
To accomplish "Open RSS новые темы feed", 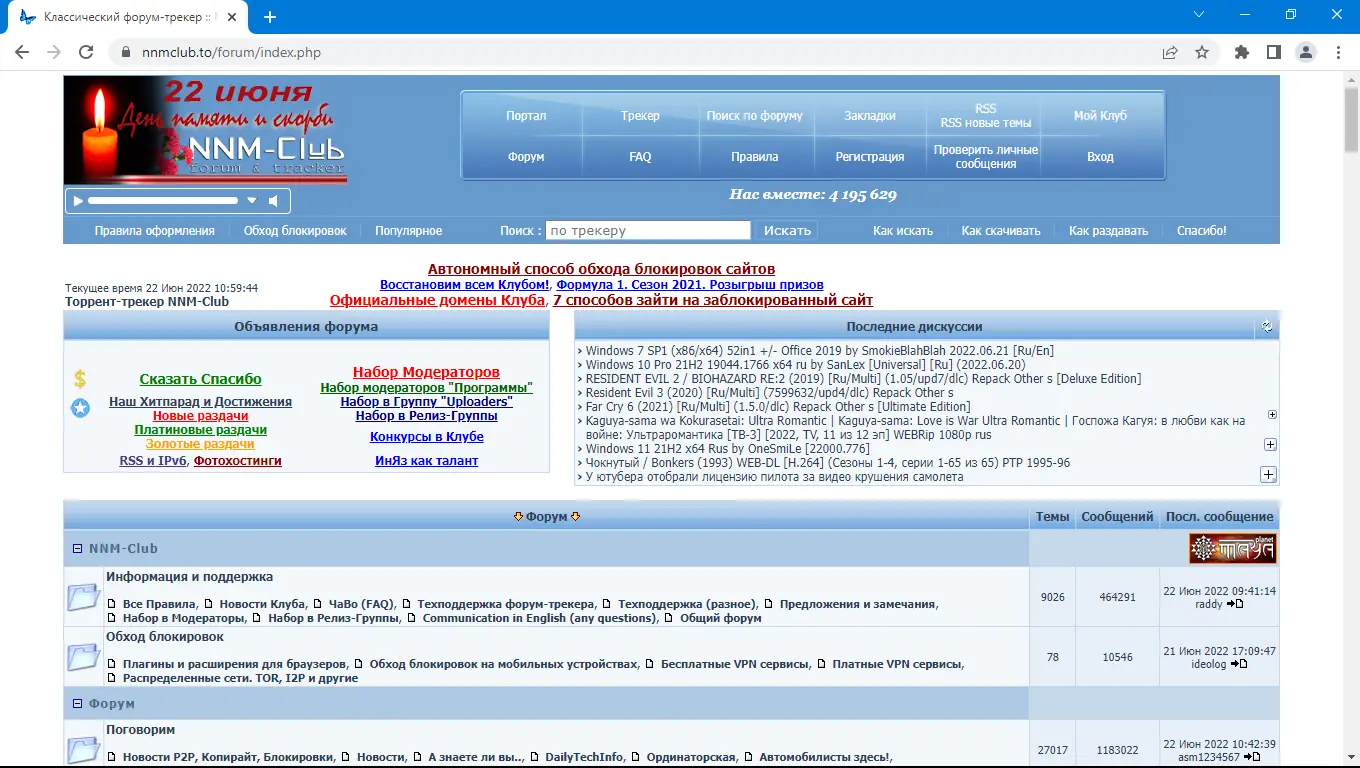I will coord(985,123).
